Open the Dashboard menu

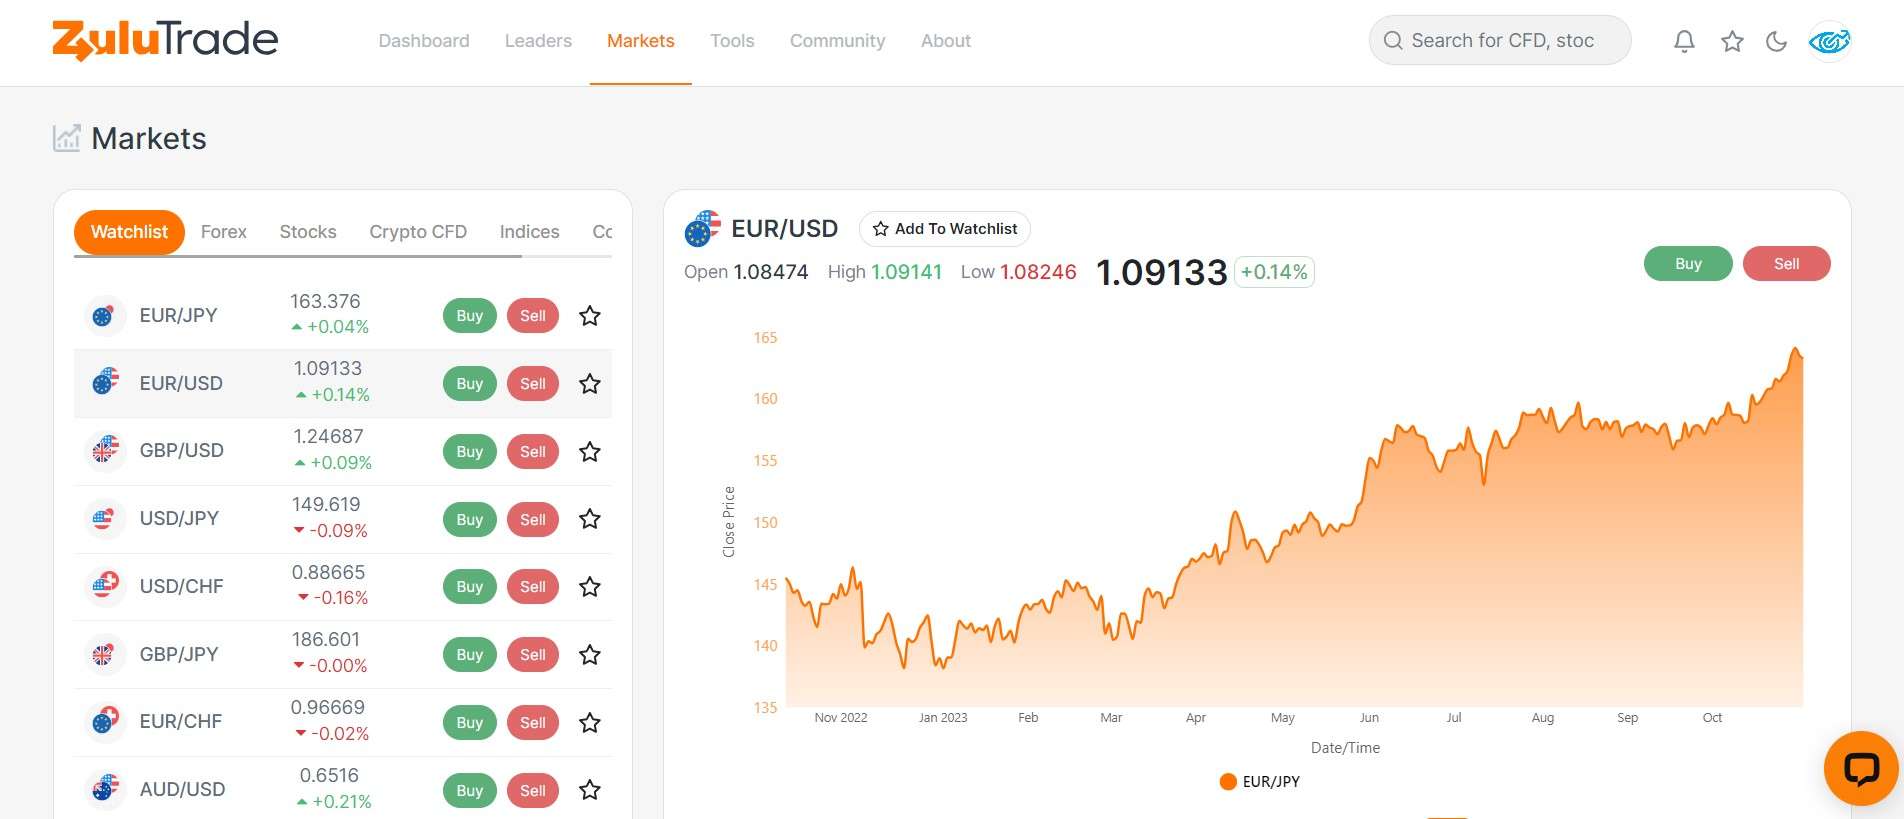pos(424,41)
